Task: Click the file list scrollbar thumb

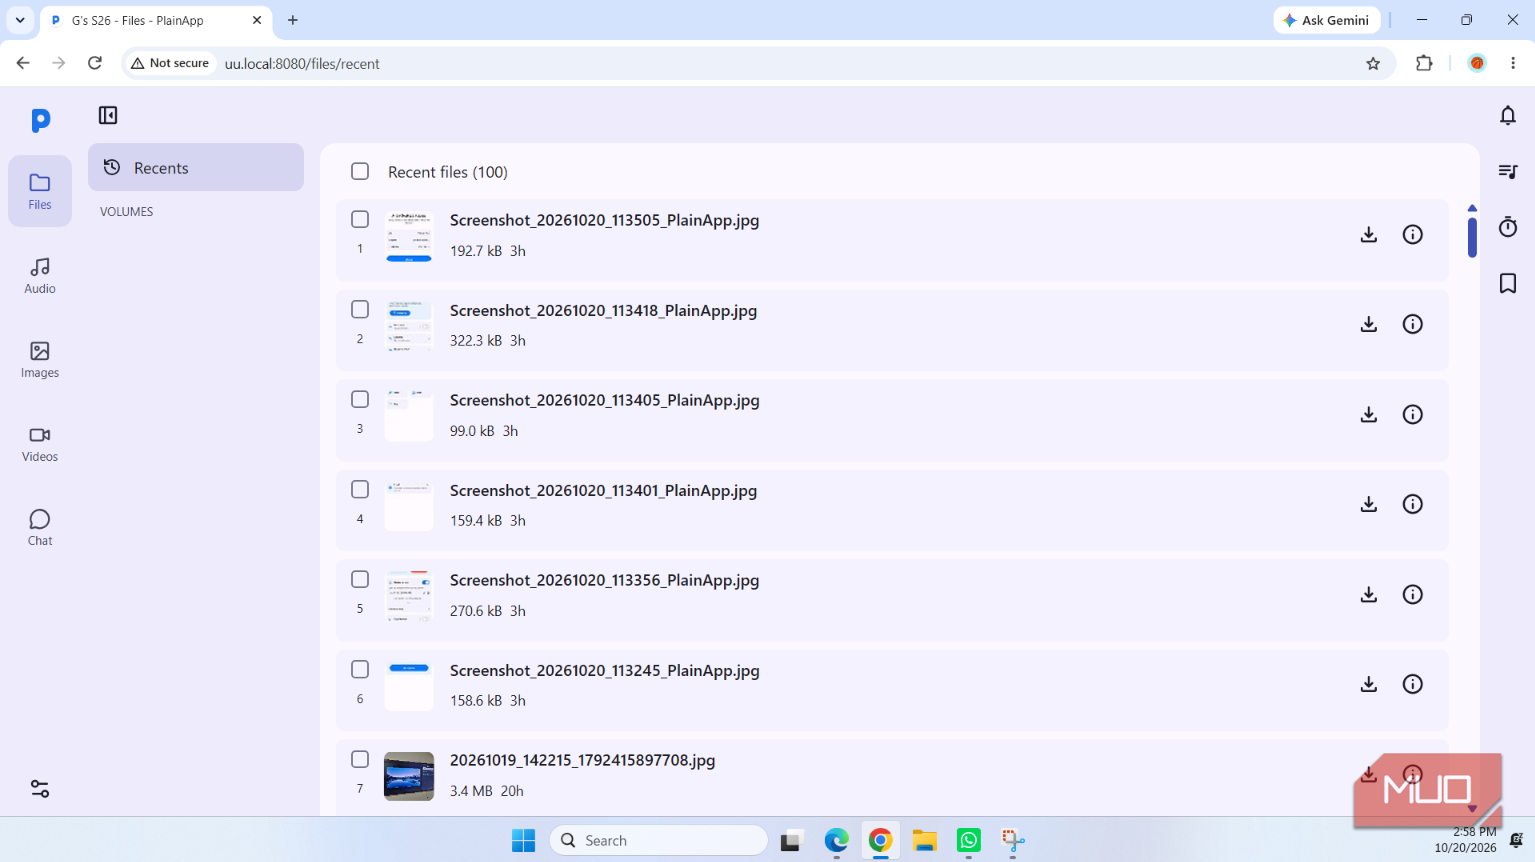Action: point(1472,236)
